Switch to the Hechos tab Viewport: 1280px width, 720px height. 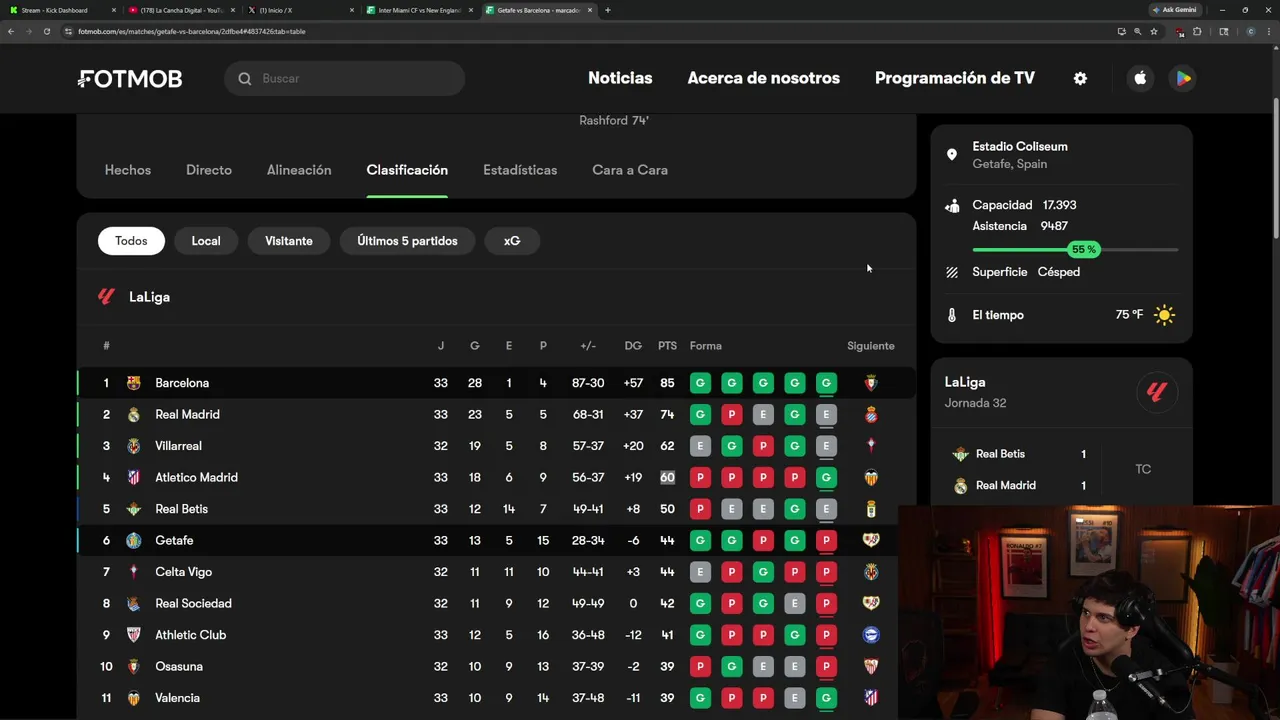coord(128,170)
